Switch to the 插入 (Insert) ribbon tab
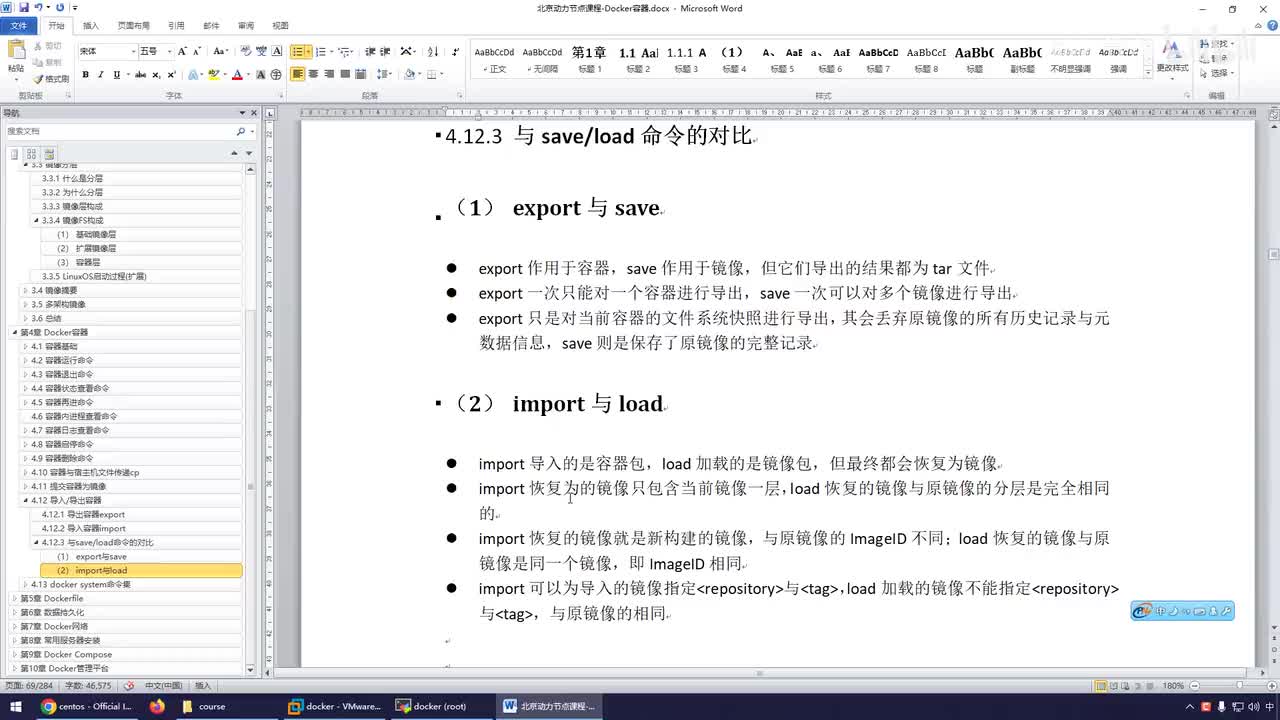 coord(90,25)
